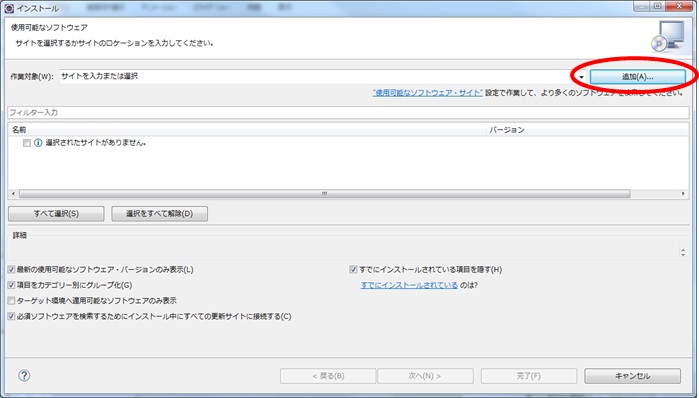Click the 次へ(N) > button

[x=425, y=376]
